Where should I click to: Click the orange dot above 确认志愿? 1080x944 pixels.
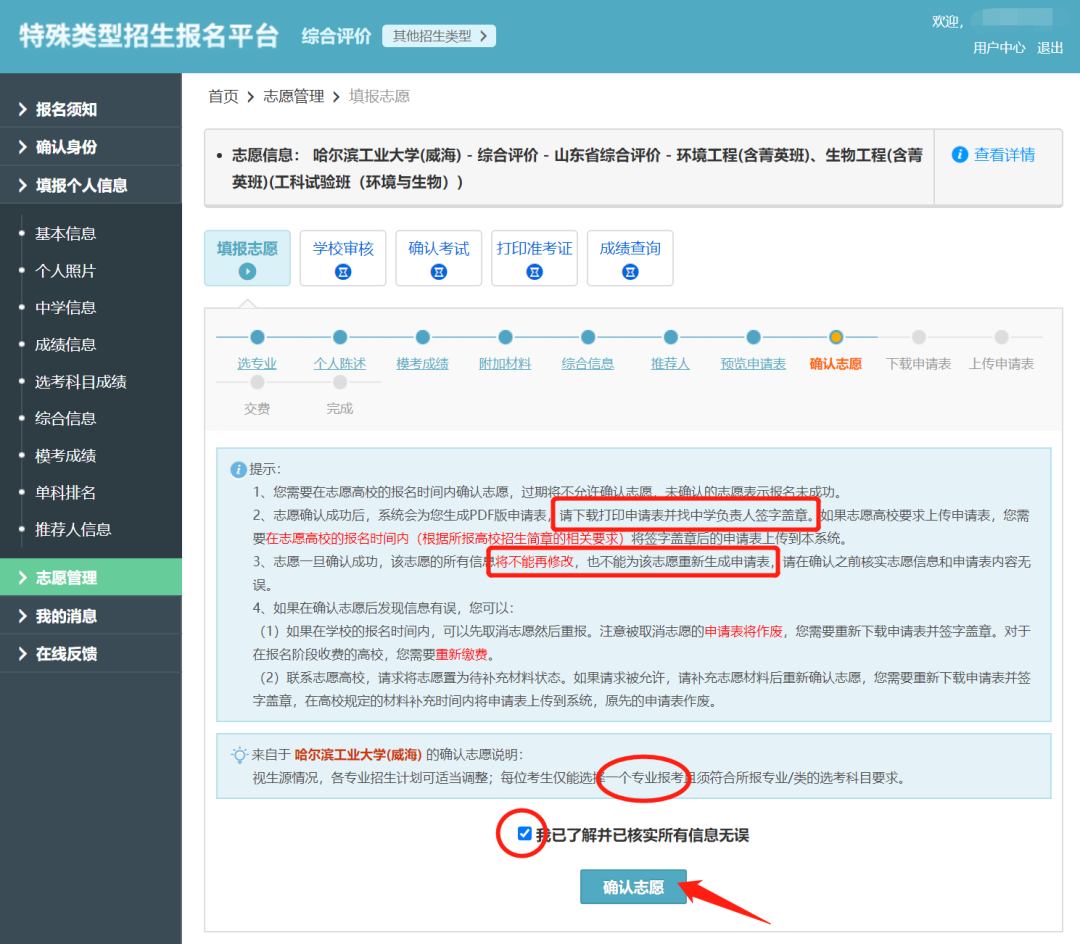coord(835,337)
